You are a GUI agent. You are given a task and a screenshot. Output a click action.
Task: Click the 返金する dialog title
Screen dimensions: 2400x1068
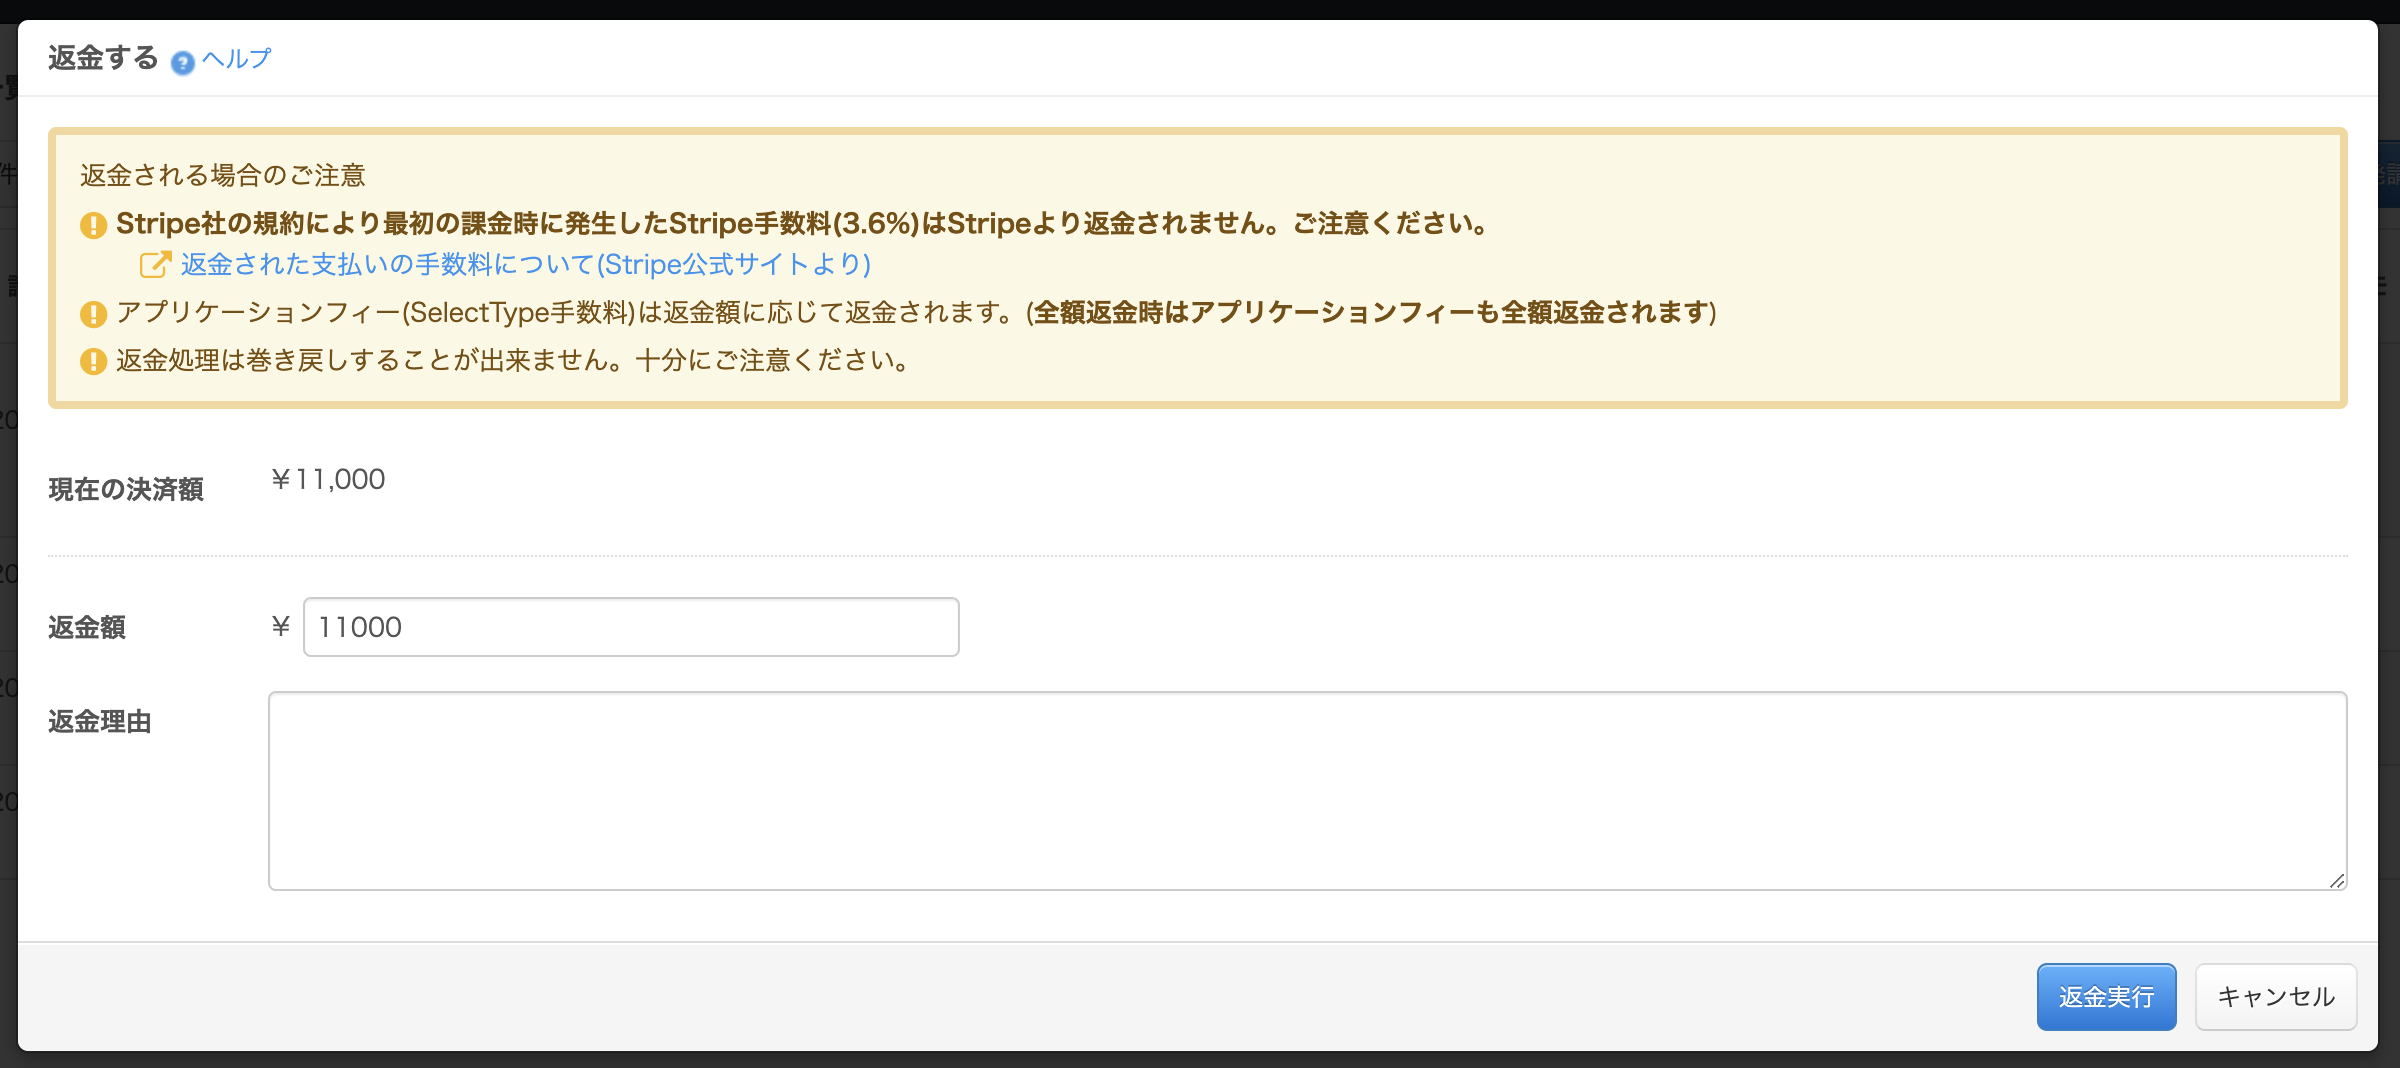103,58
